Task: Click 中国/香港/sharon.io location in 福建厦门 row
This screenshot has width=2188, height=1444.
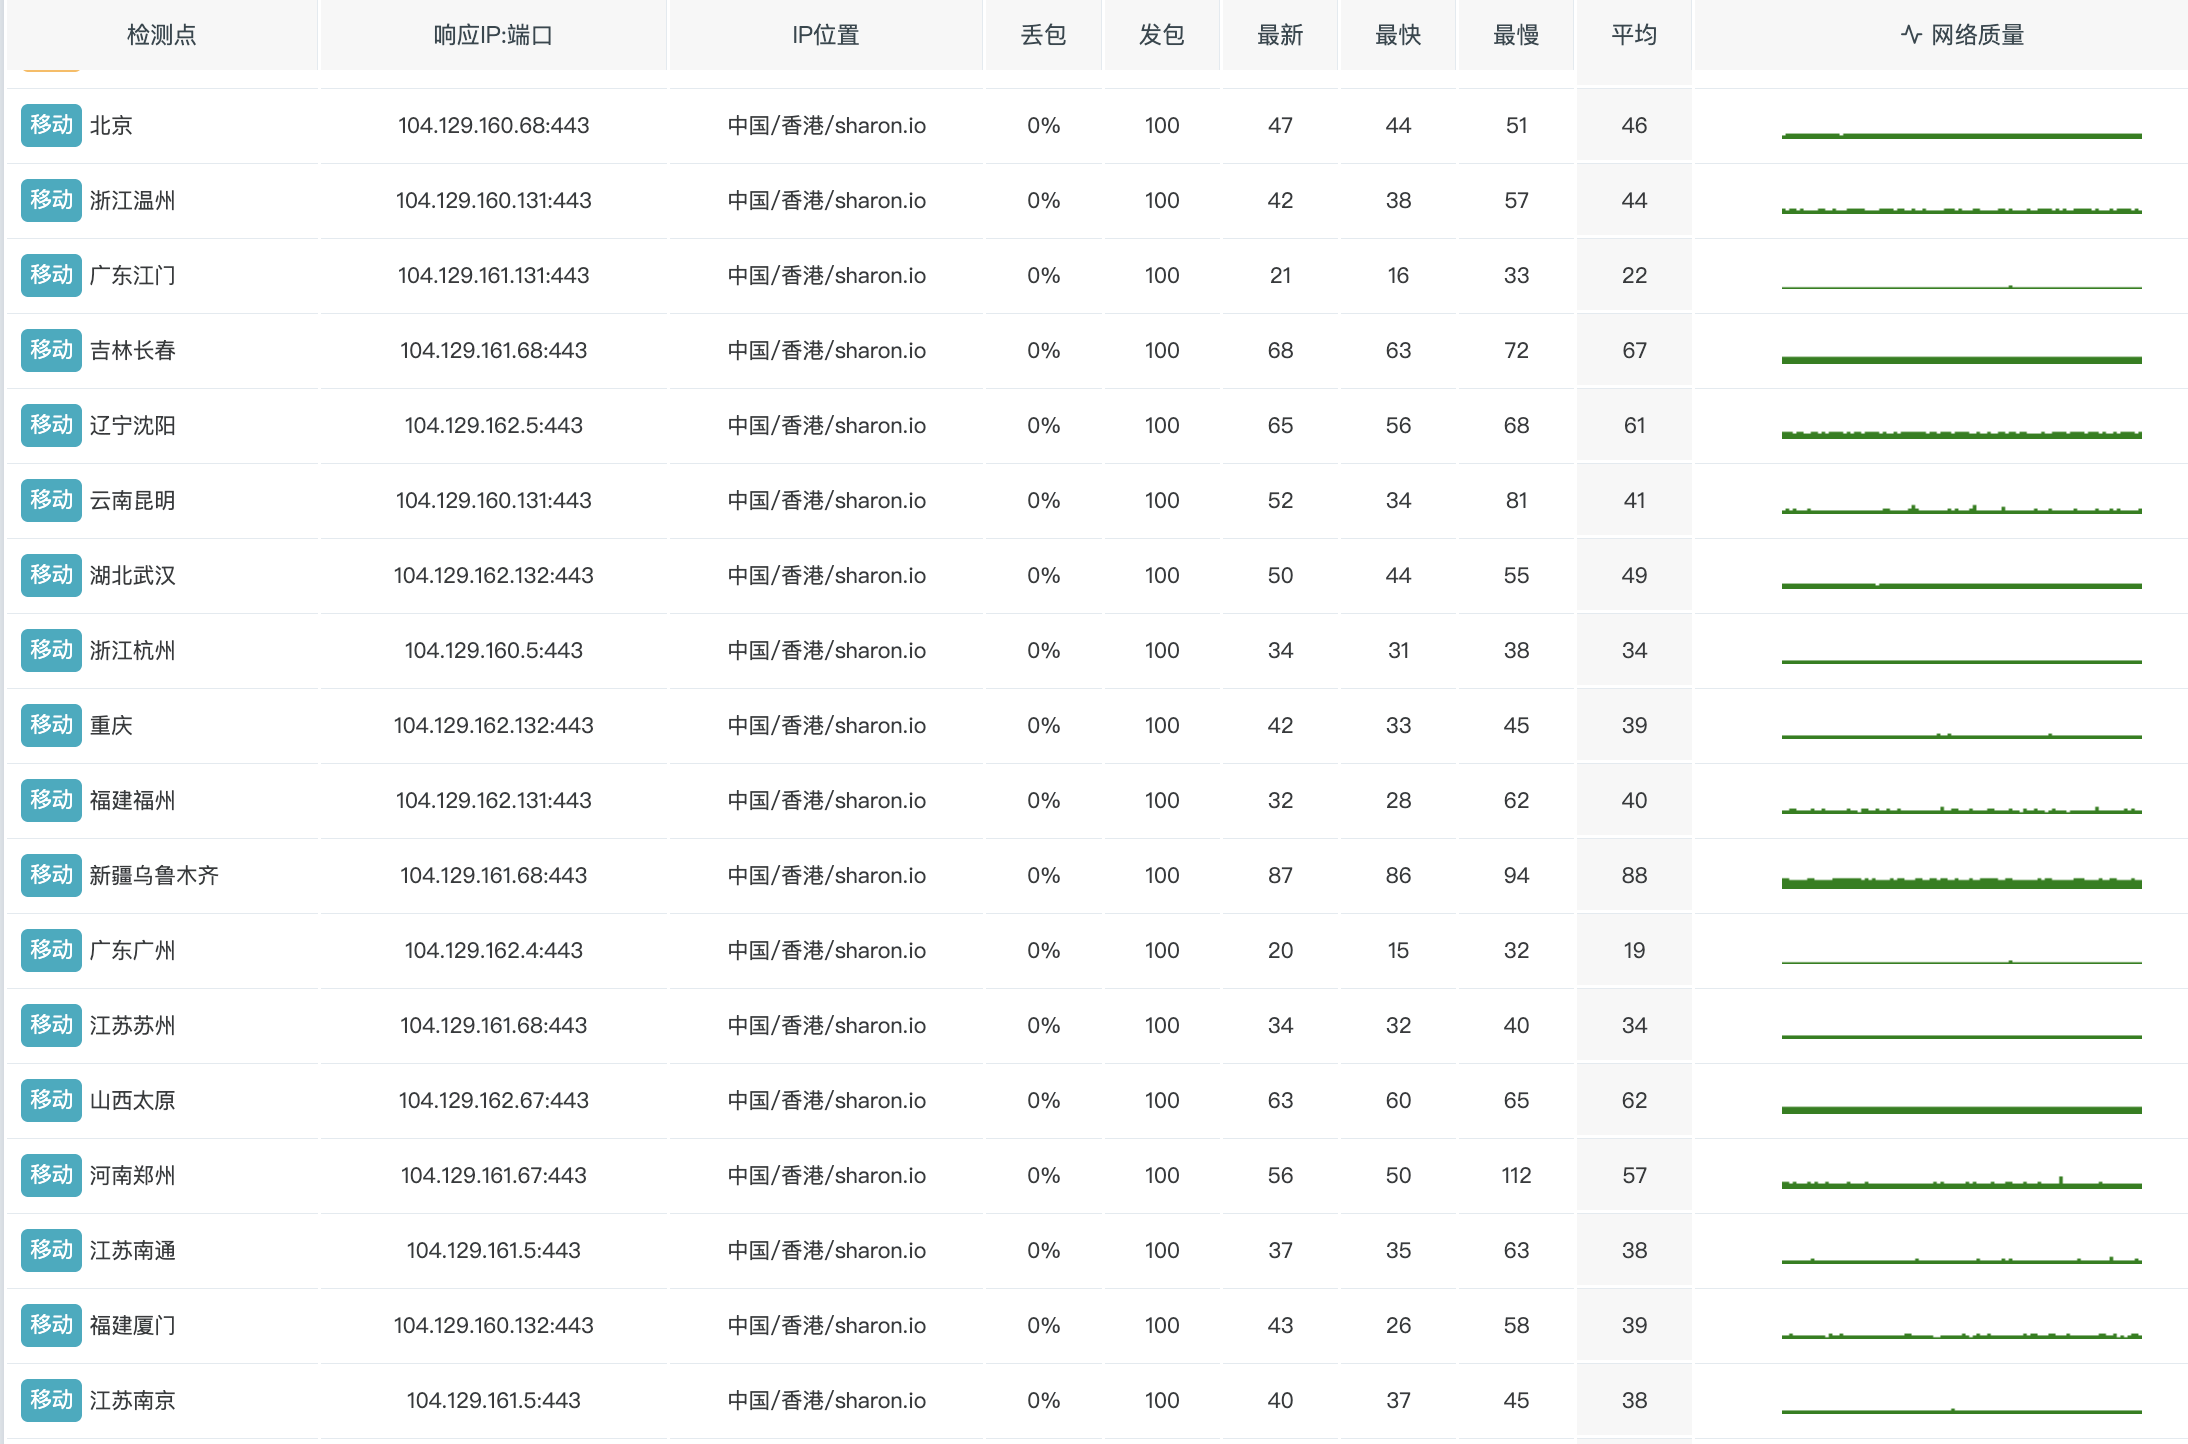Action: (x=826, y=1325)
